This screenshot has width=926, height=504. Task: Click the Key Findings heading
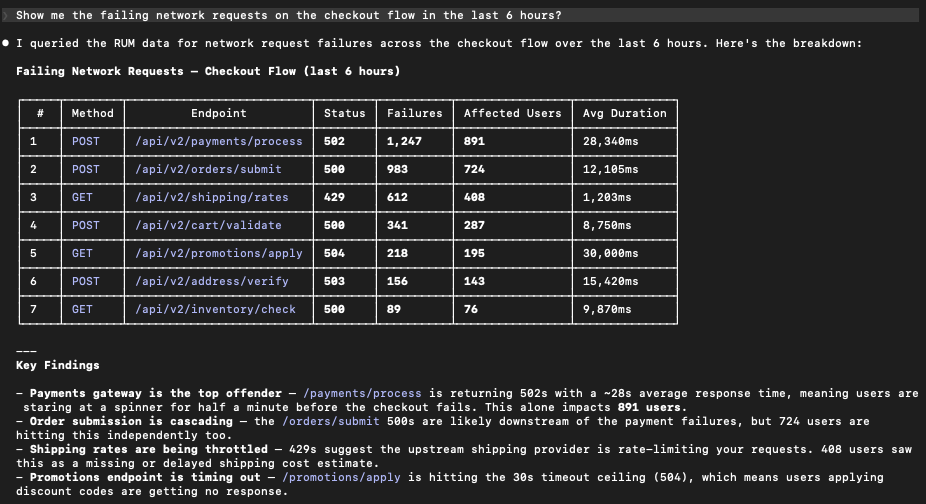[58, 365]
